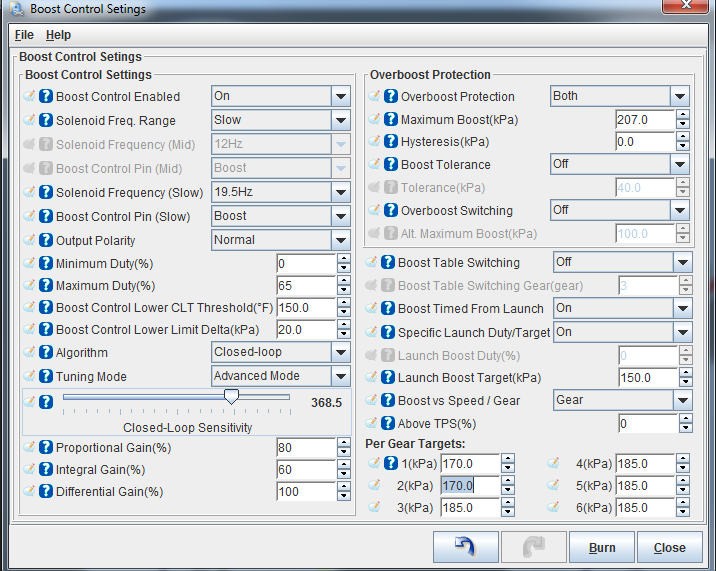Click the Burn button
The image size is (716, 571).
(x=602, y=547)
